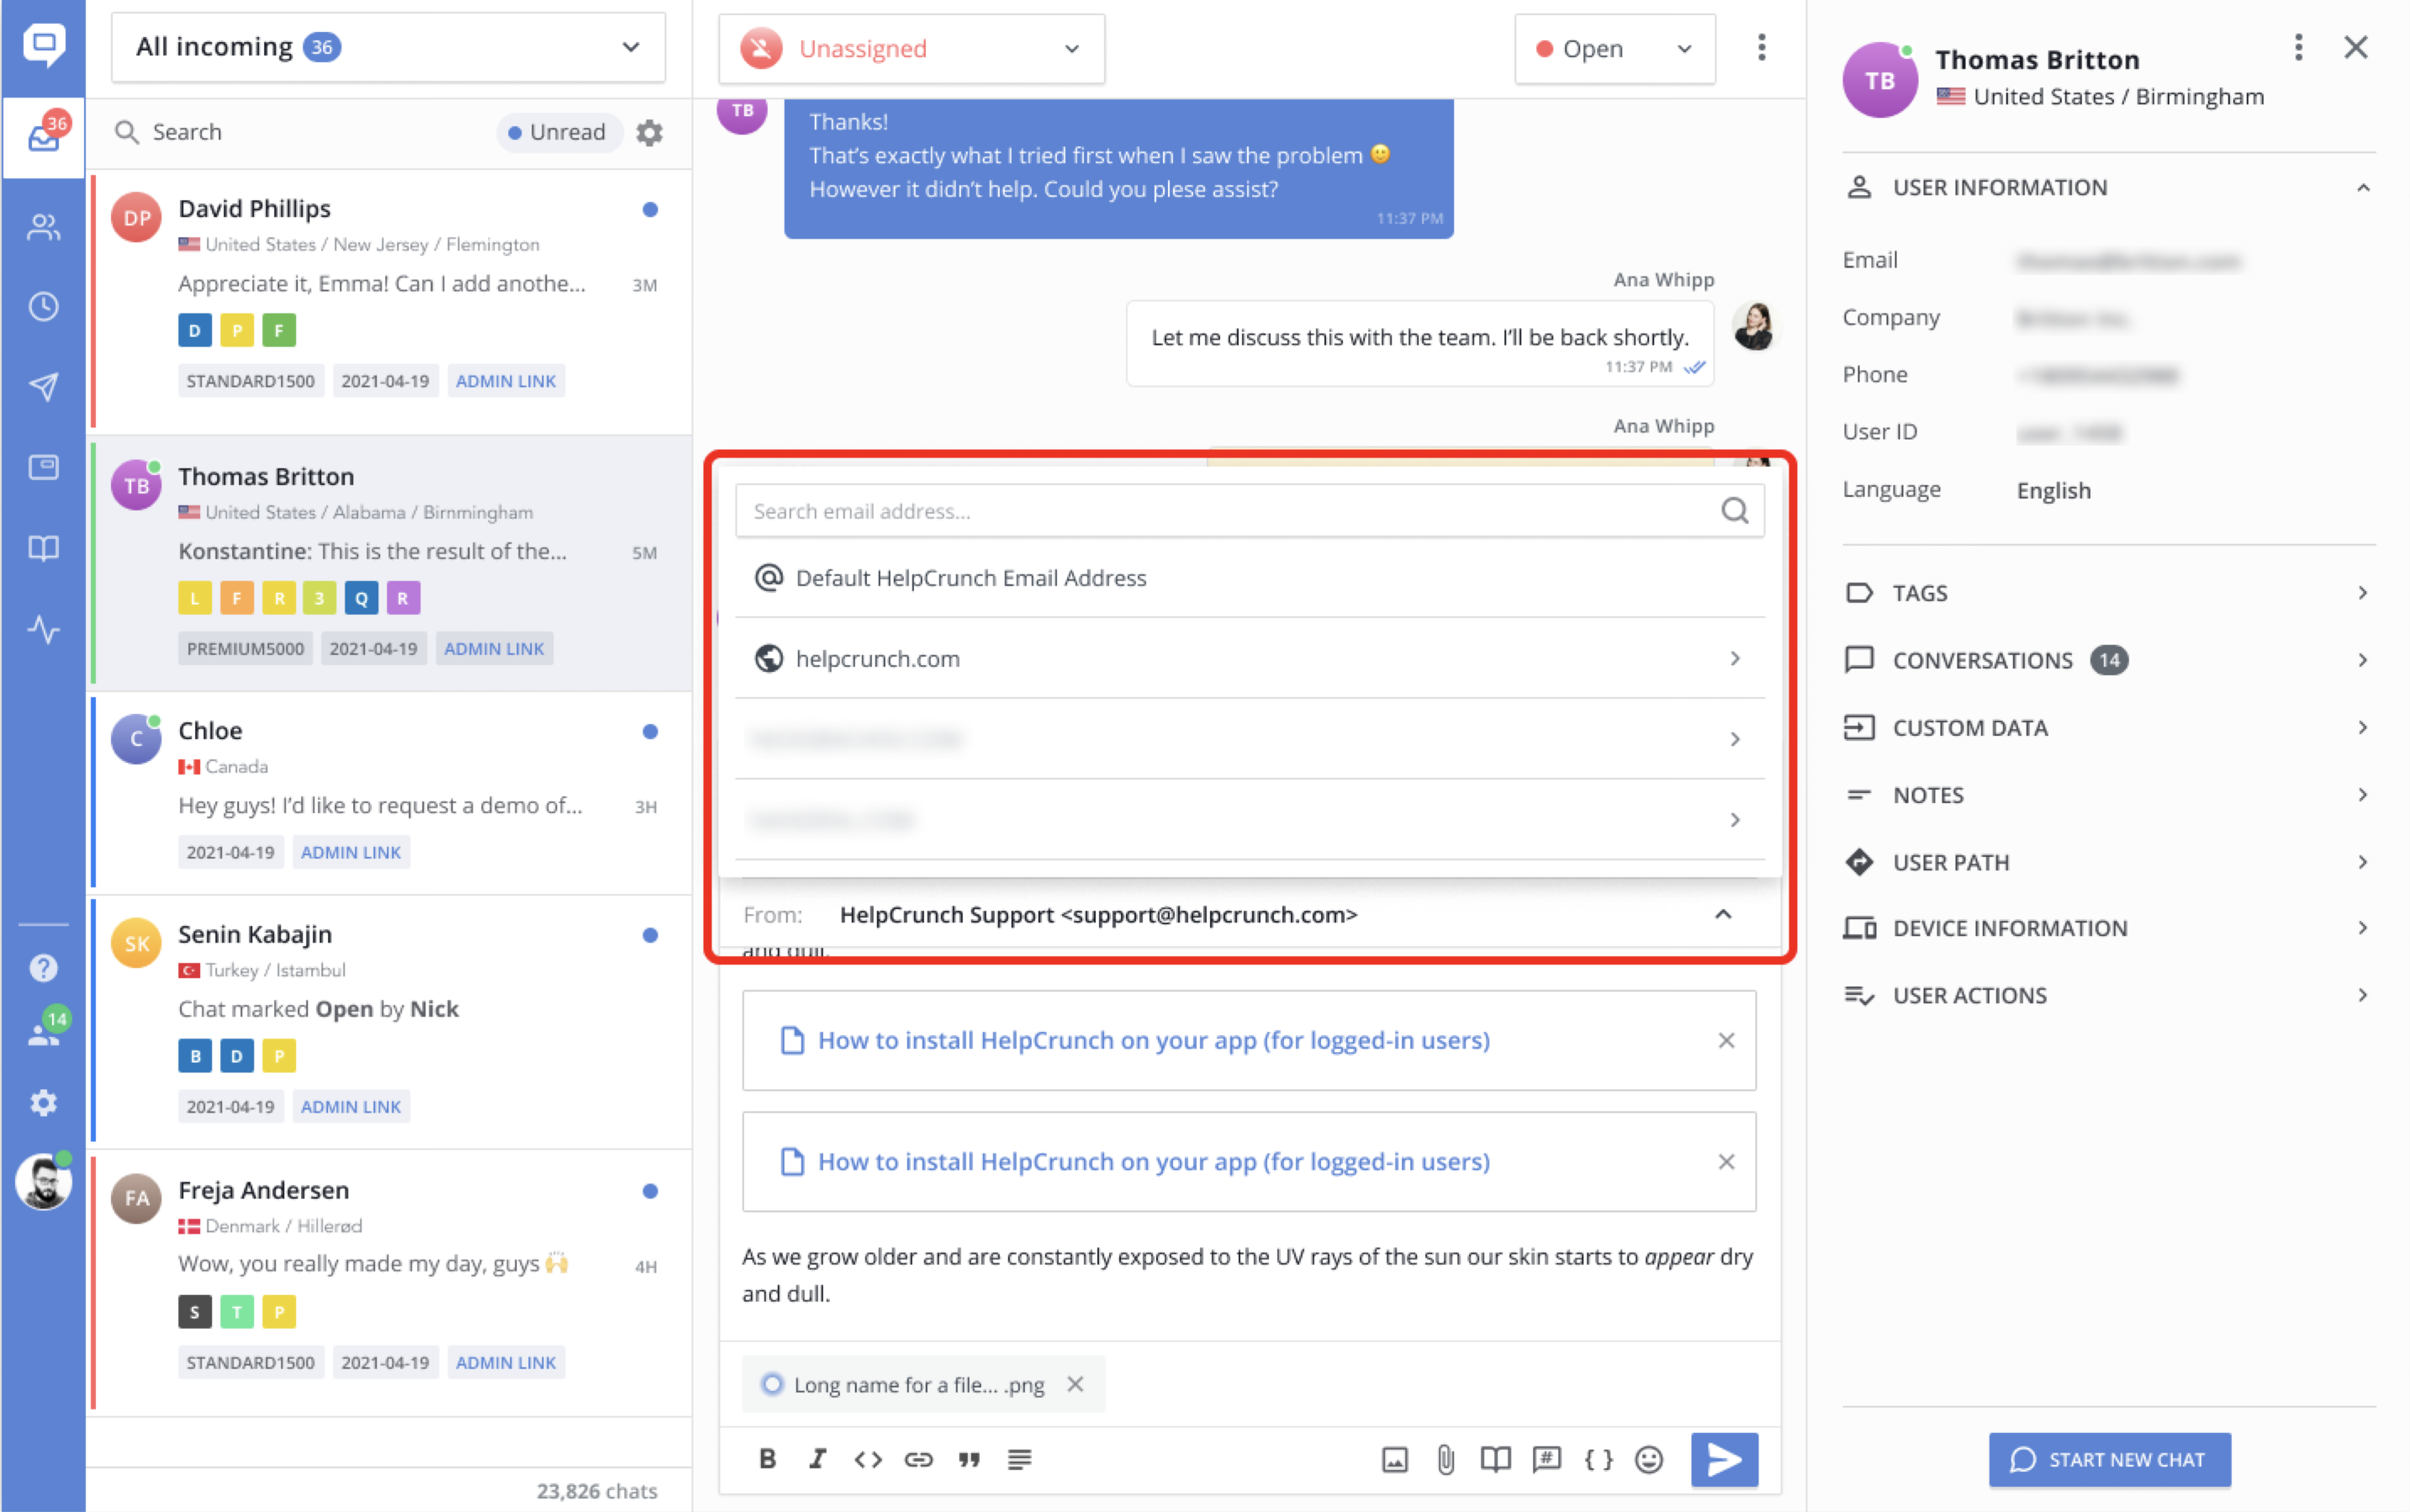Open the settings gear in left sidebar
Viewport: 2410px width, 1512px height.
click(44, 1103)
